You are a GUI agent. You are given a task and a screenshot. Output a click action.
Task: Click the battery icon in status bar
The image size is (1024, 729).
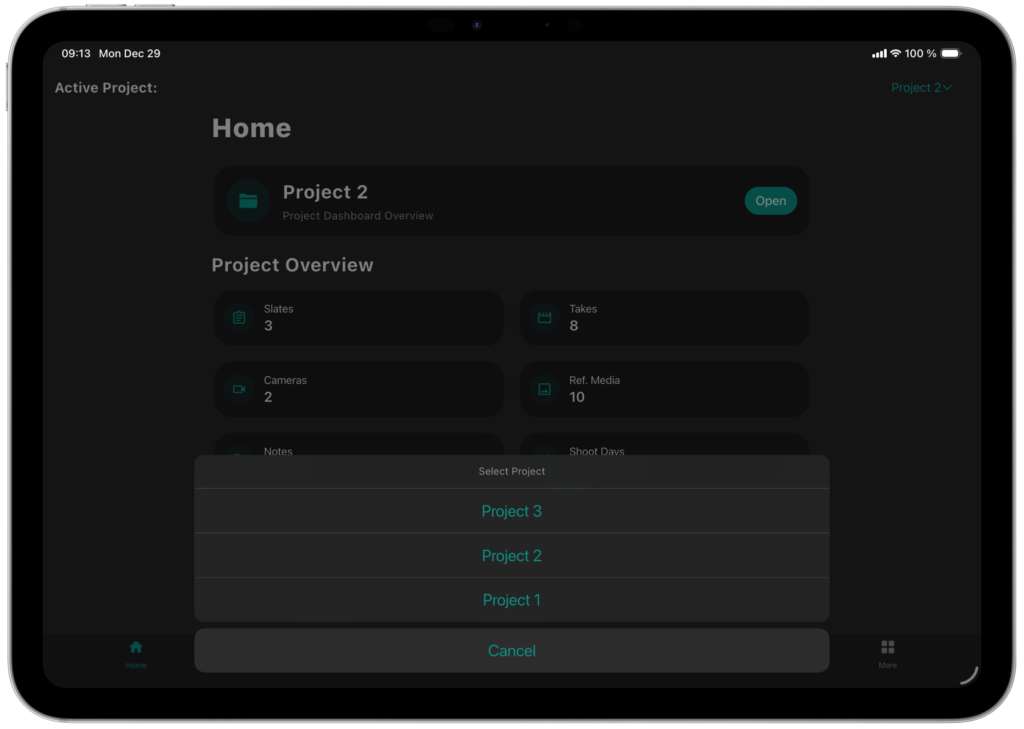coord(950,53)
